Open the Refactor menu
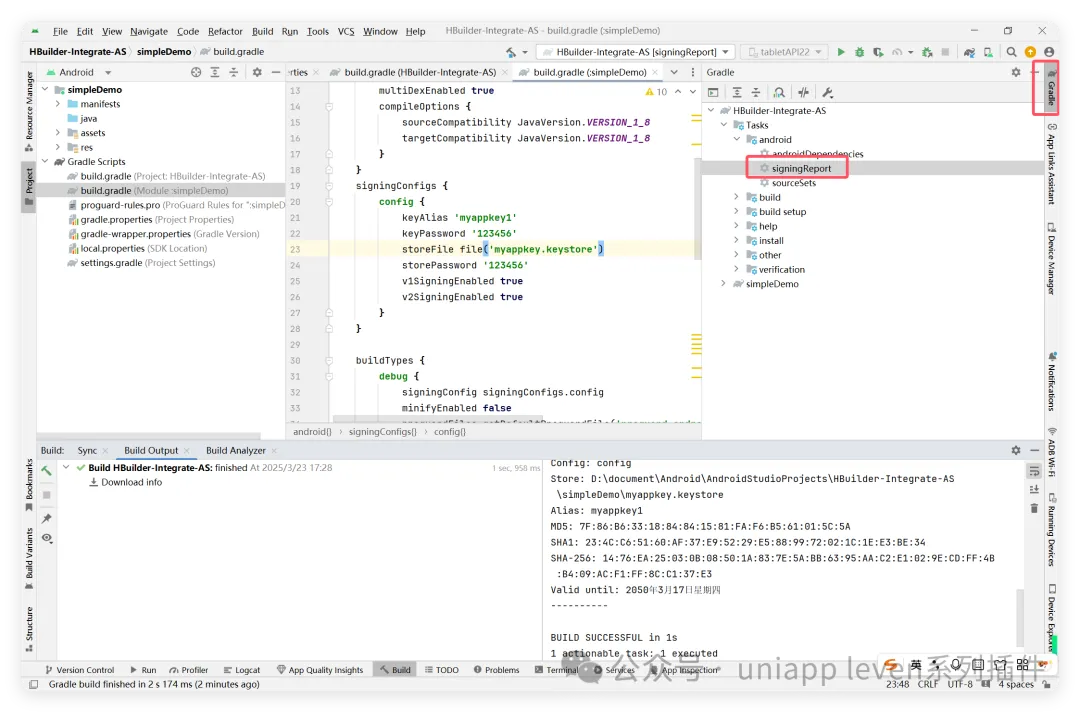1080x712 pixels. [225, 31]
